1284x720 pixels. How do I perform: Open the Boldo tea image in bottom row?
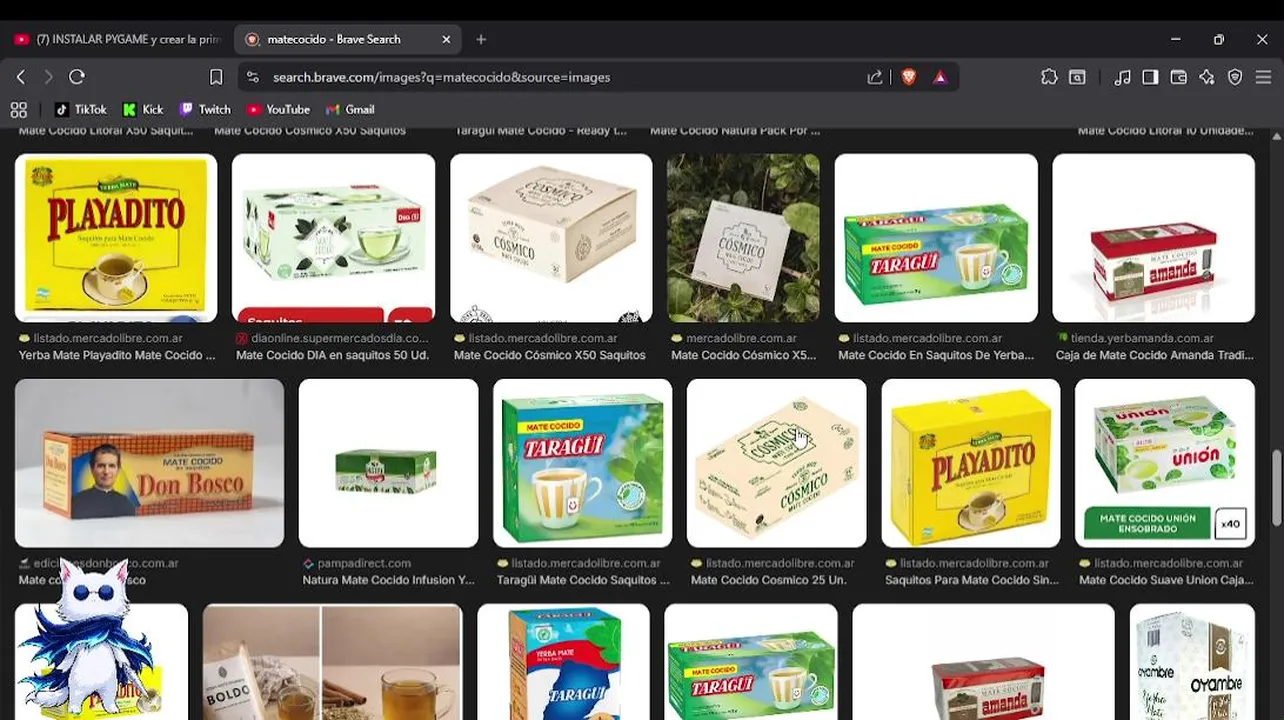[332, 662]
